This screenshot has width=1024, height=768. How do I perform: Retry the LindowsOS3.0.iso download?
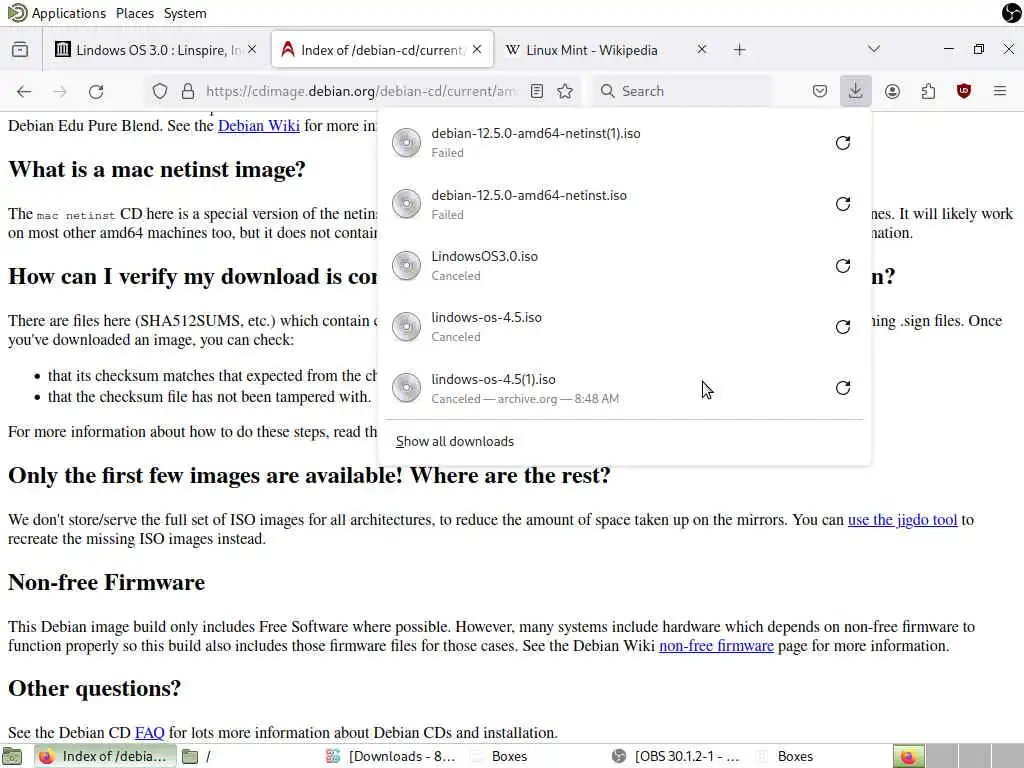click(x=842, y=266)
